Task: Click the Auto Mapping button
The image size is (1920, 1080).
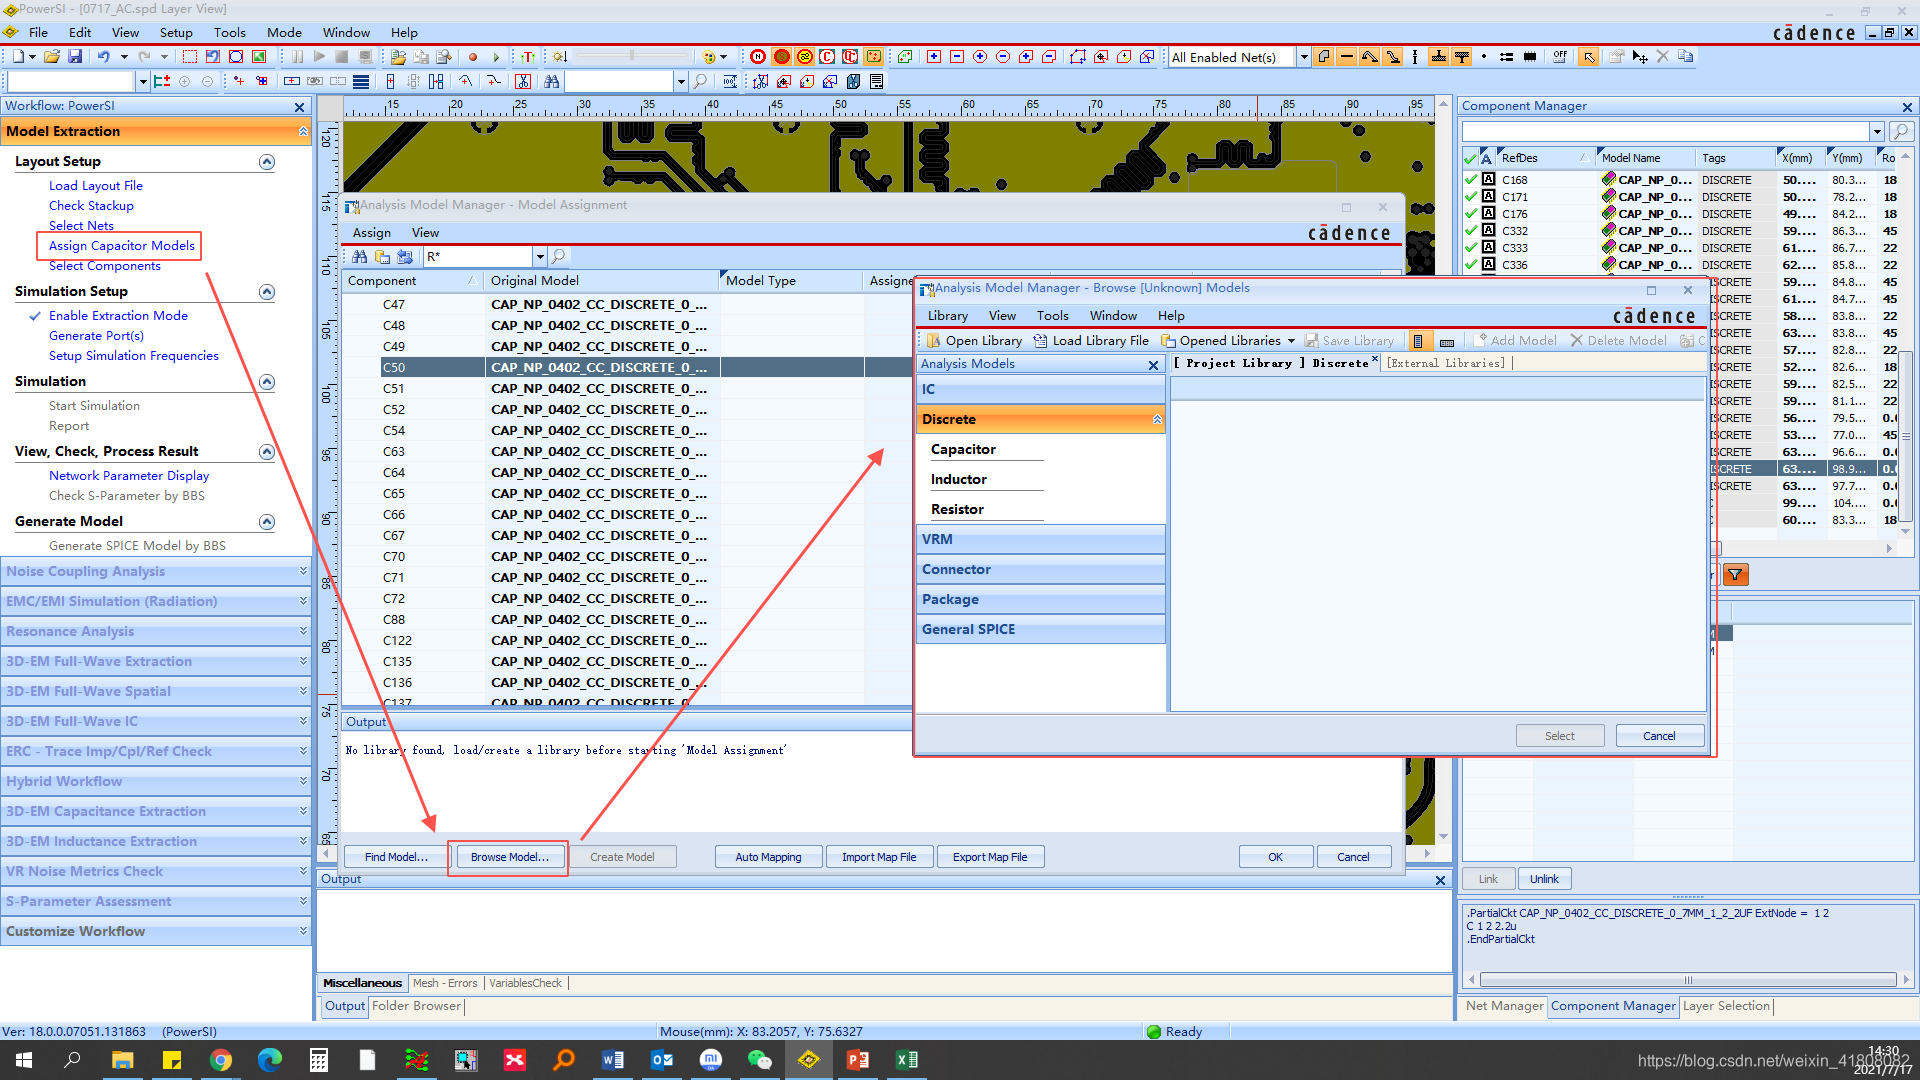Action: point(768,857)
